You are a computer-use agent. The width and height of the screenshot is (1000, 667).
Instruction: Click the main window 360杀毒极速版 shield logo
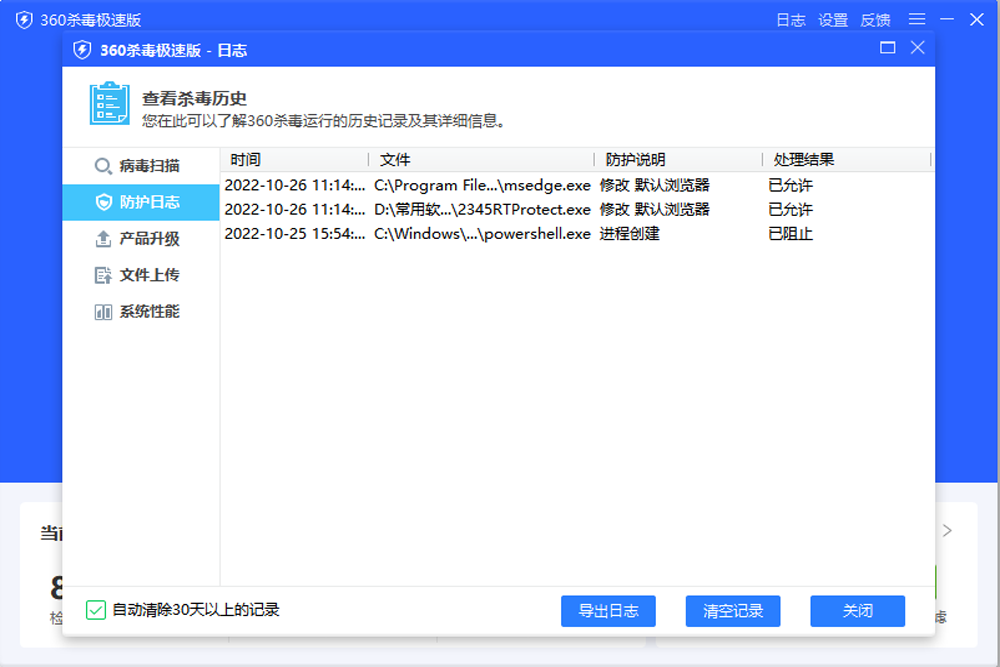24,20
